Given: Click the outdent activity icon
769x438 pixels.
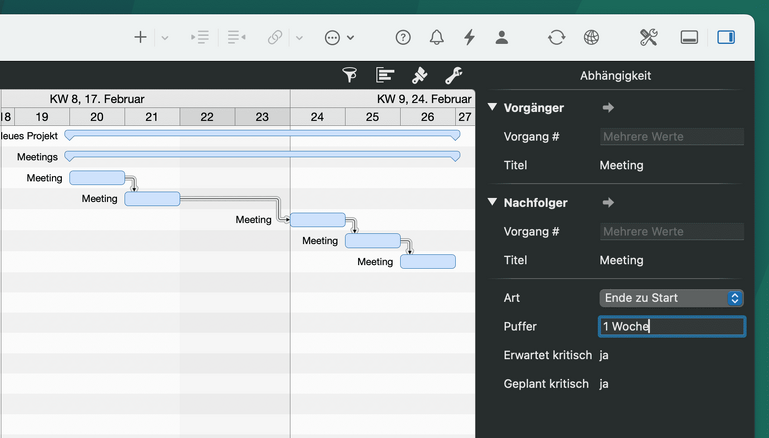Looking at the screenshot, I should [x=236, y=37].
